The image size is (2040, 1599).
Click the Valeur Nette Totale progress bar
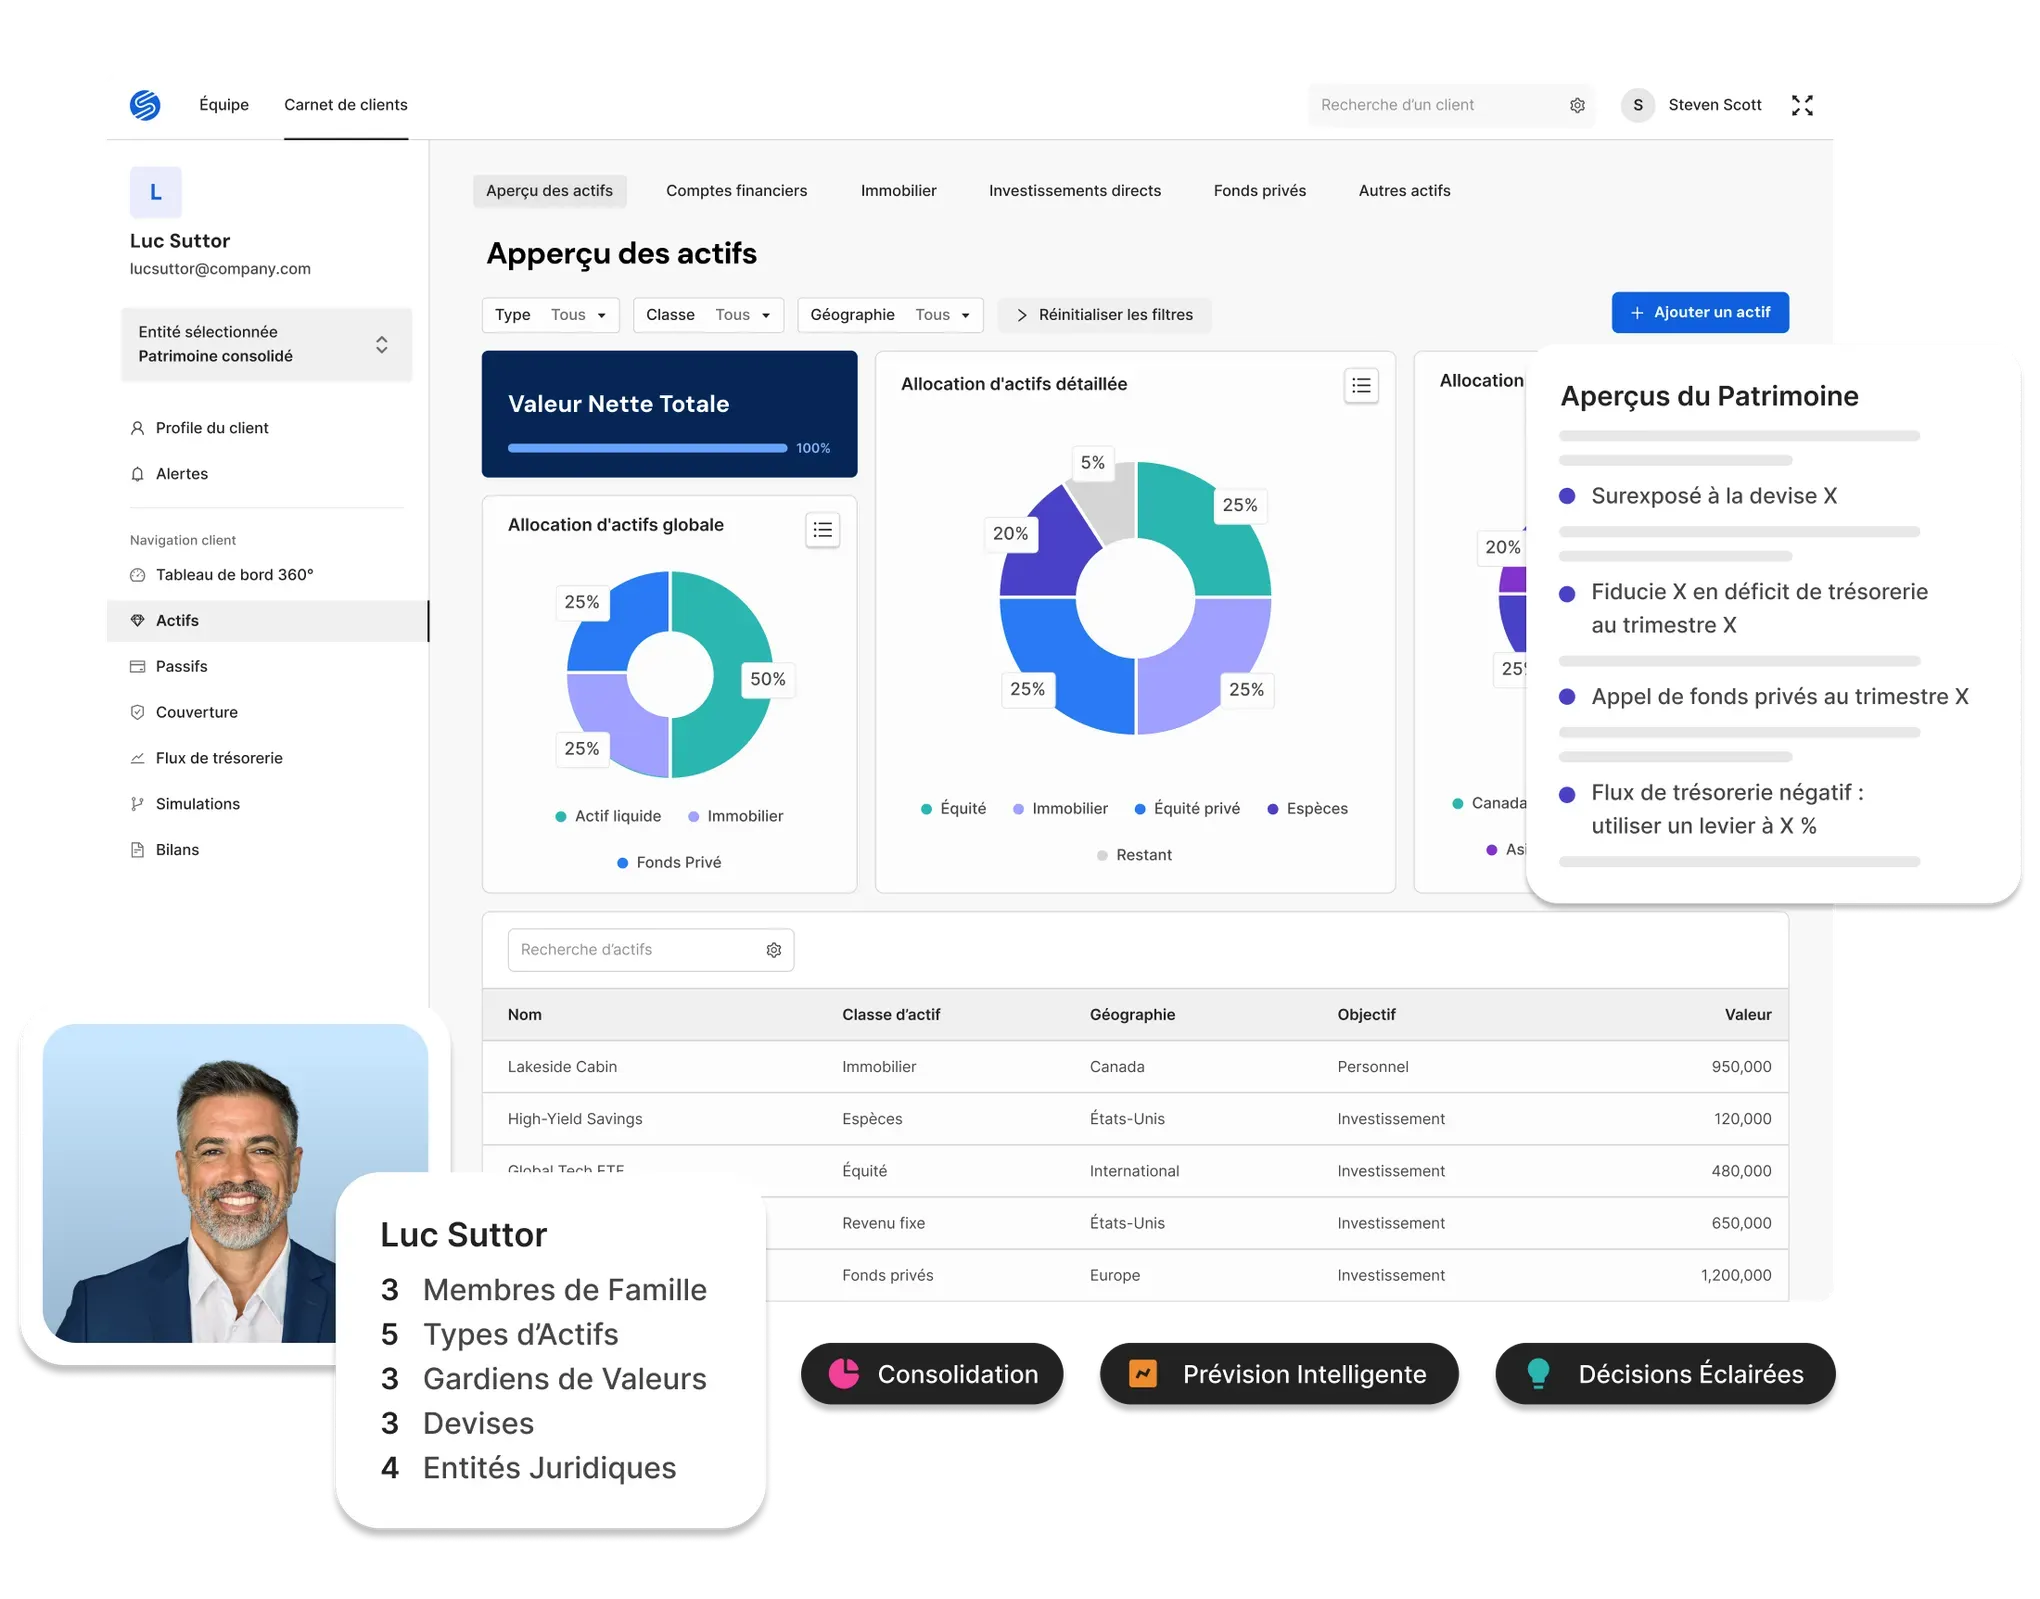[x=647, y=448]
